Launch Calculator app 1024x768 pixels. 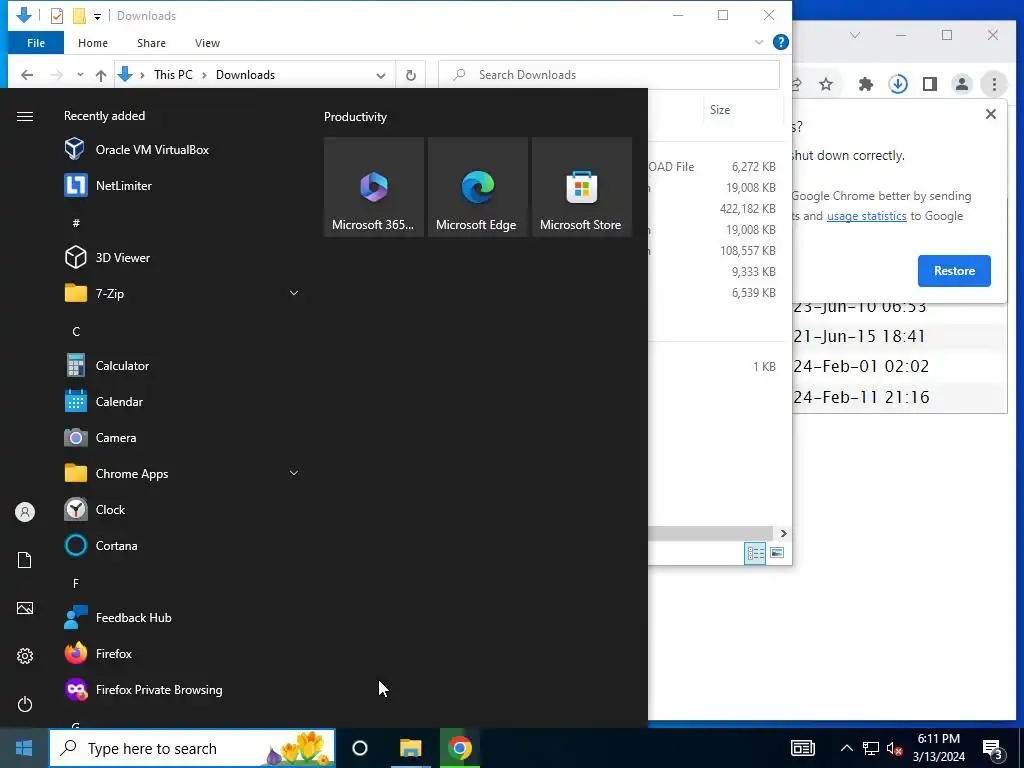point(182,366)
